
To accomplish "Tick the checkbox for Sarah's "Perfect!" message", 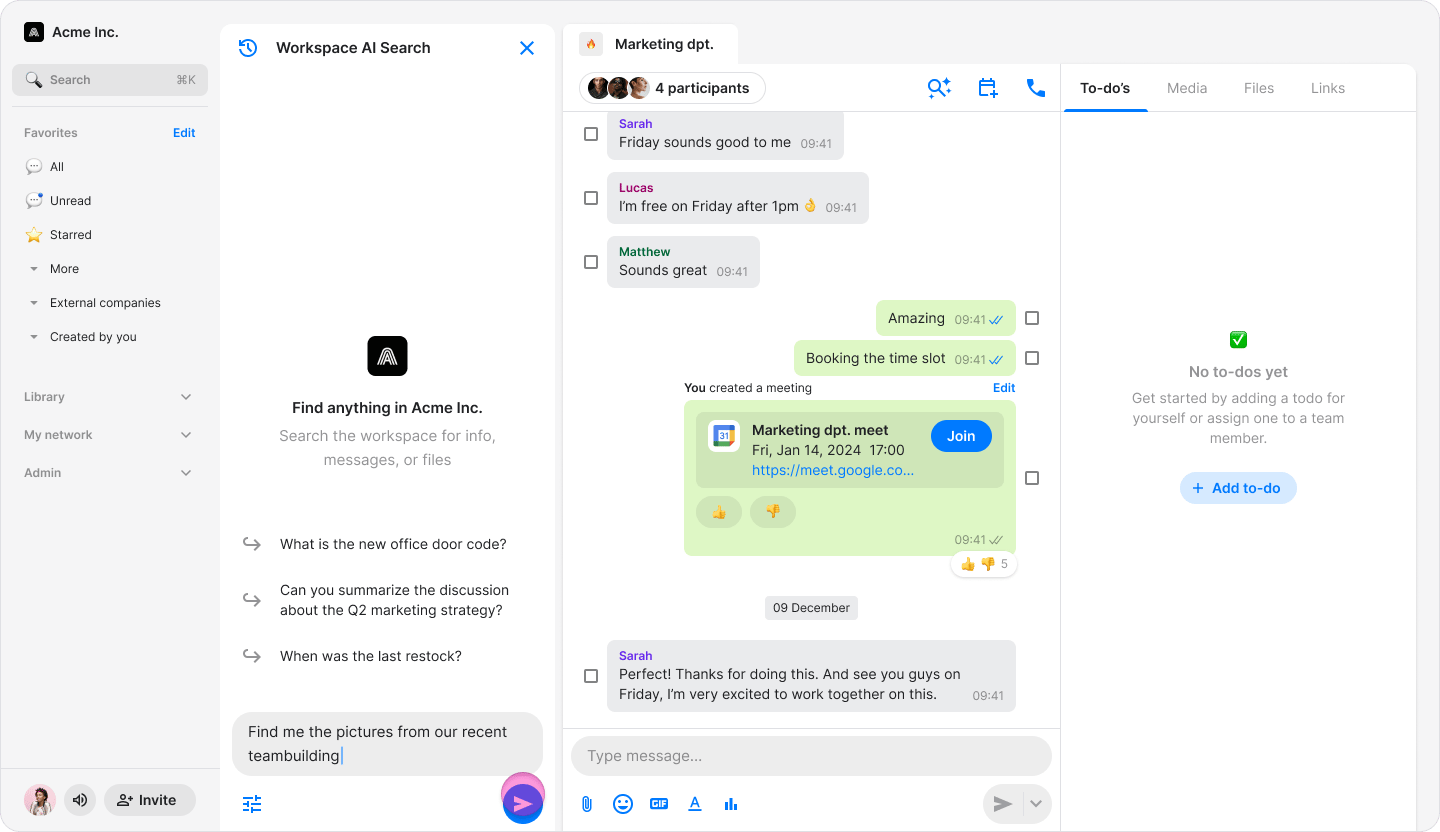I will (591, 676).
